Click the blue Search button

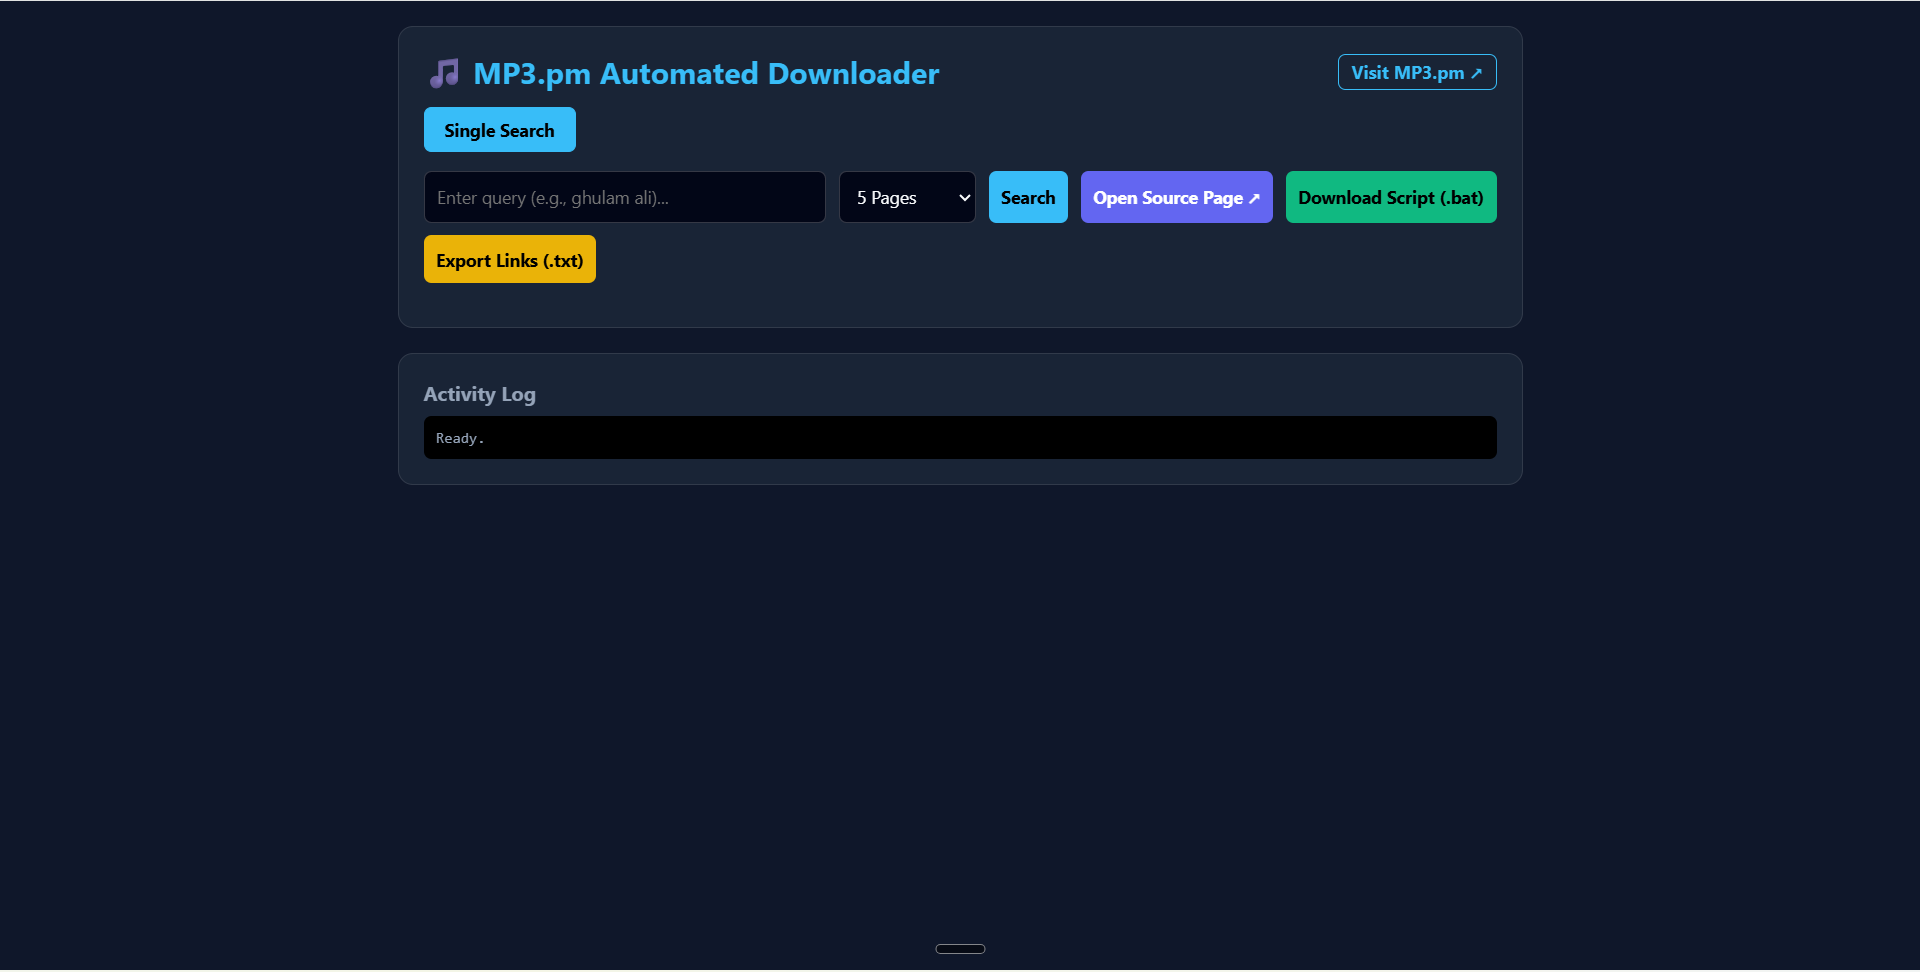pos(1028,197)
